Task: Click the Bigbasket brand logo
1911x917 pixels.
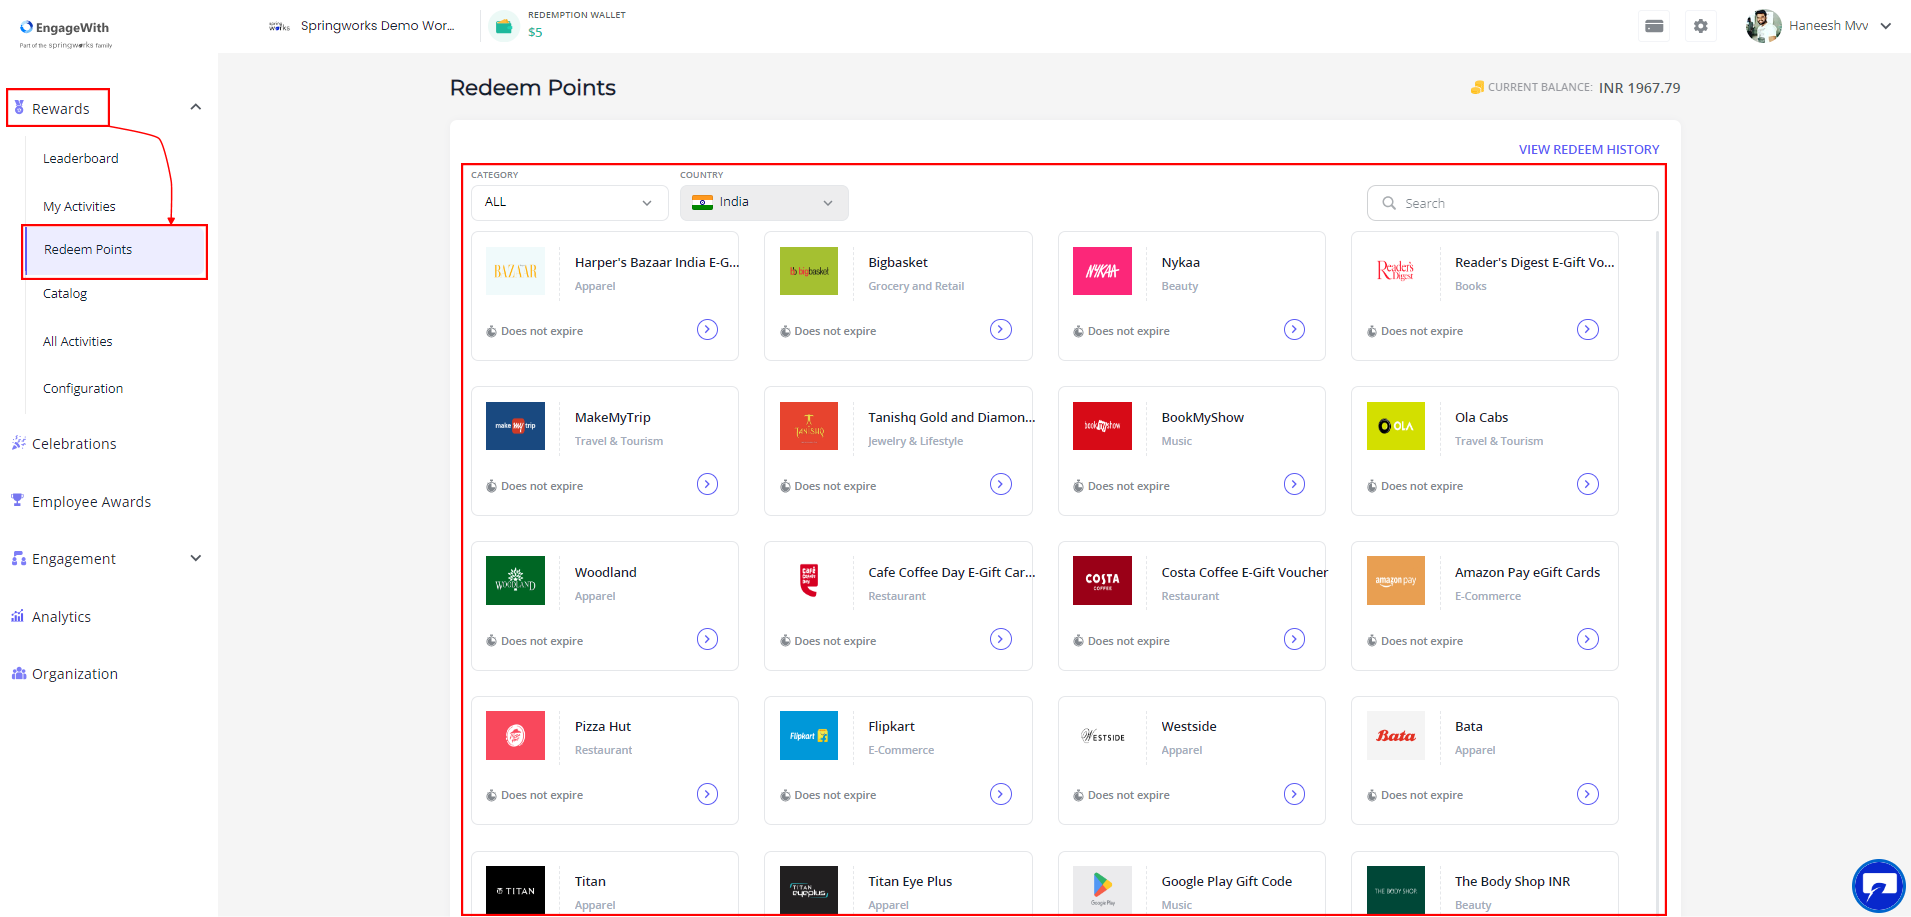Action: [809, 271]
